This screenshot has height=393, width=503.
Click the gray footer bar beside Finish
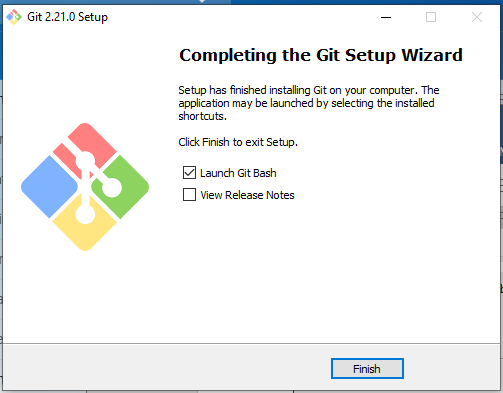[x=167, y=368]
